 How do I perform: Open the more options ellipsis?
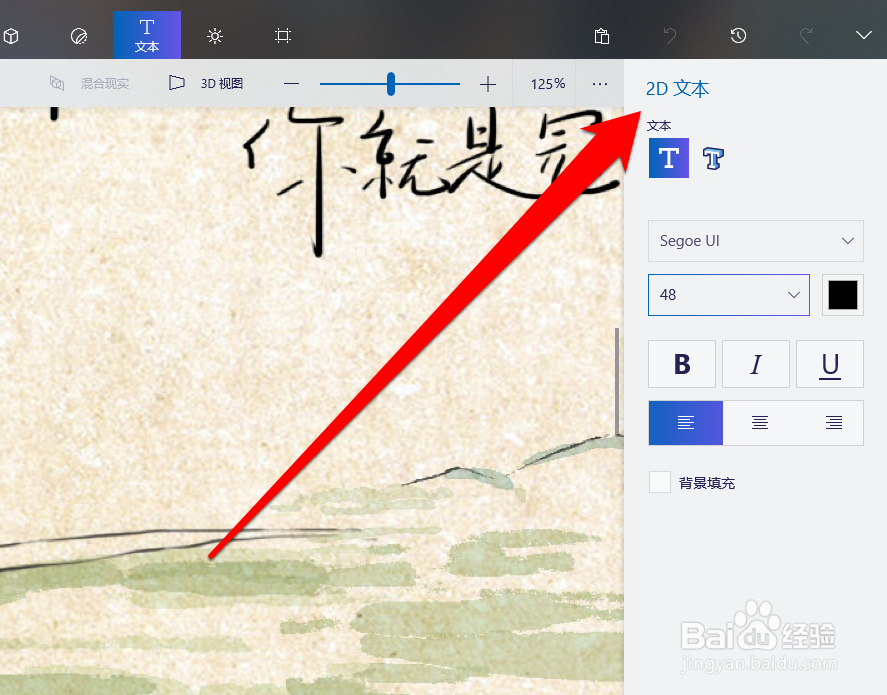[x=600, y=84]
